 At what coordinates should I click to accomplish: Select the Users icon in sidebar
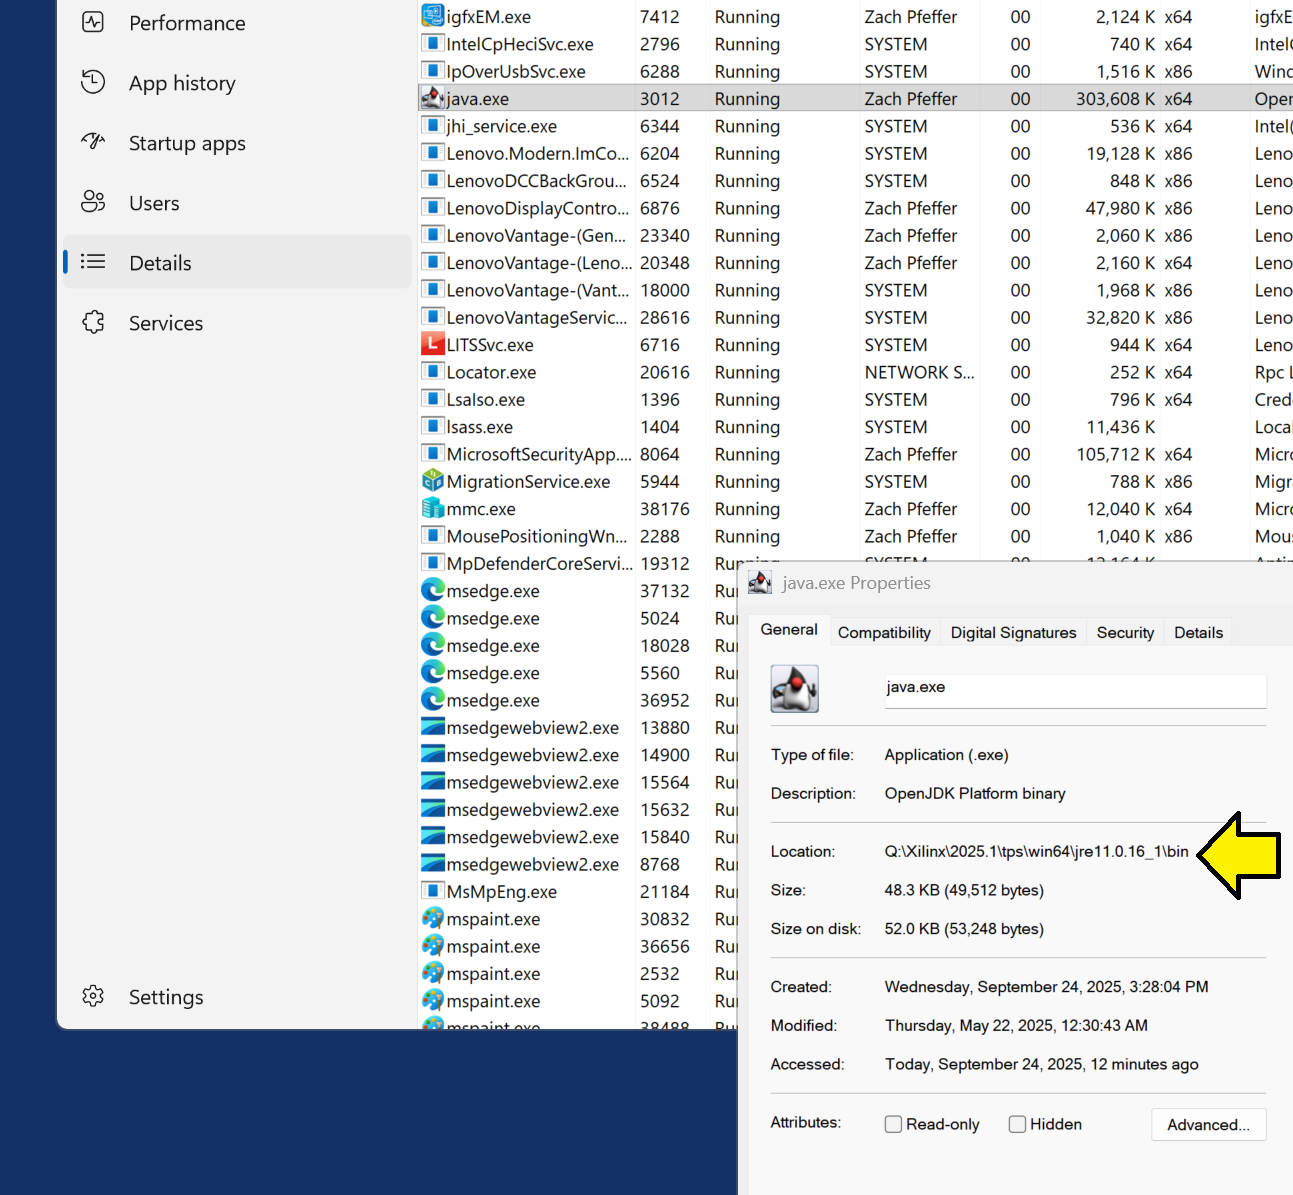[93, 202]
